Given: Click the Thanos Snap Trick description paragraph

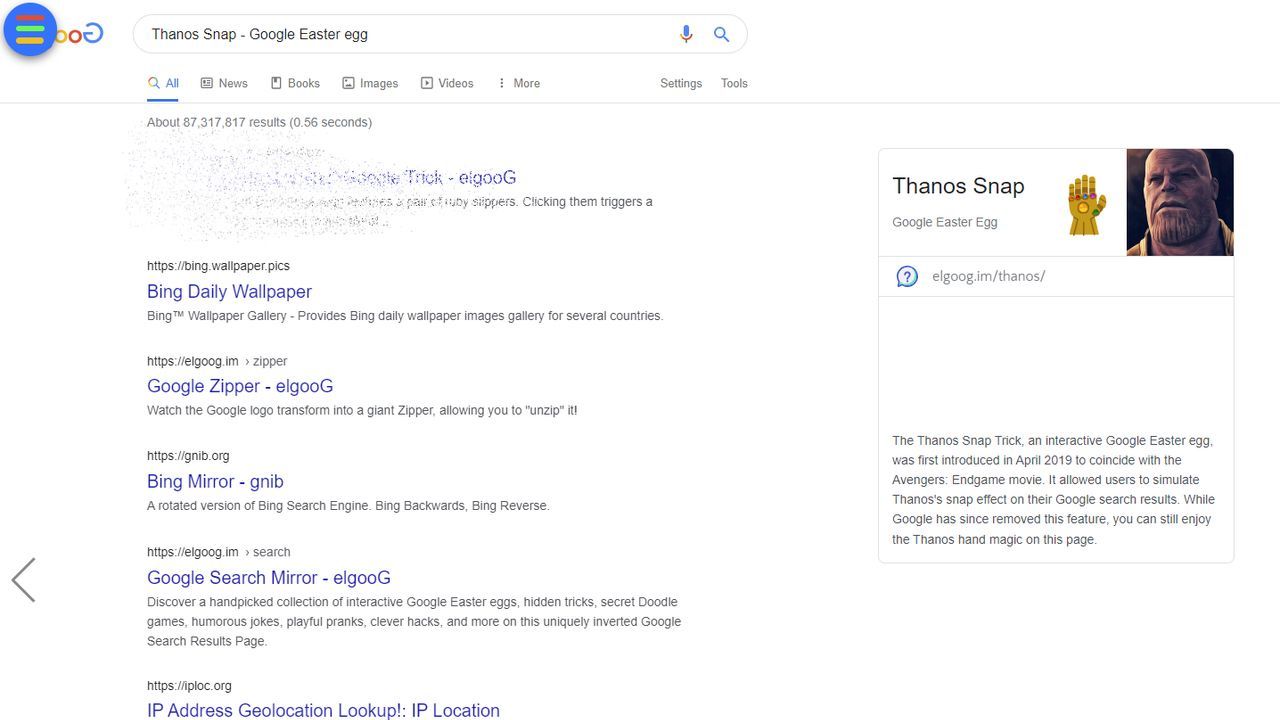Looking at the screenshot, I should click(x=1054, y=490).
